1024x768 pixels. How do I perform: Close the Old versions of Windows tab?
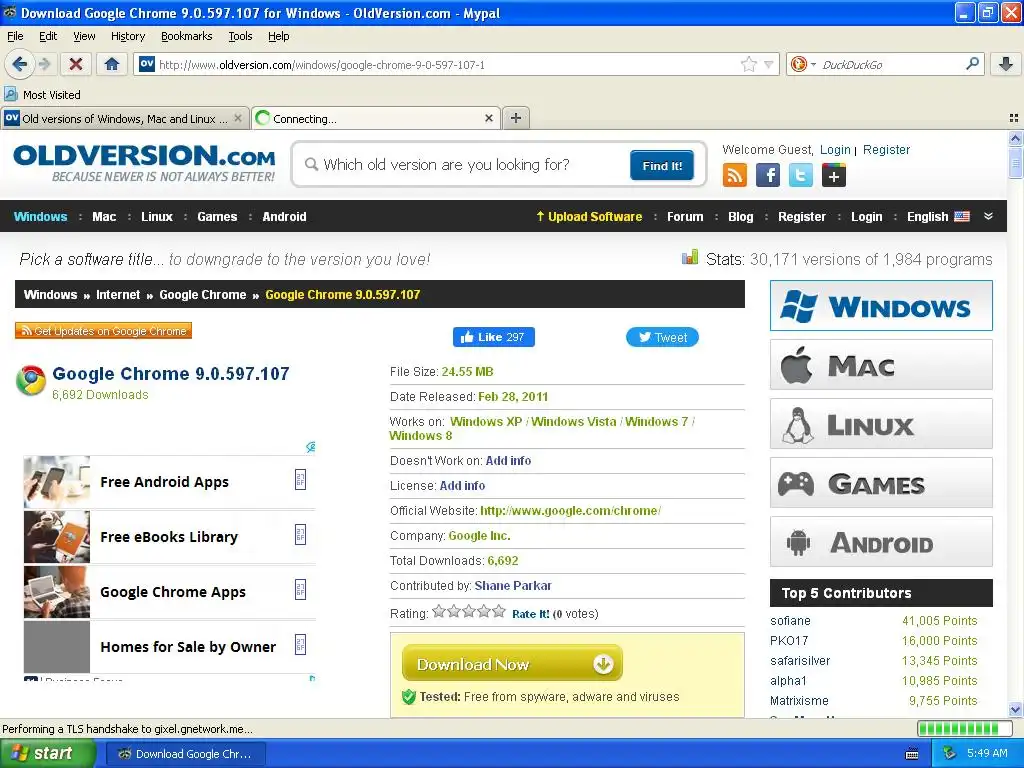coord(238,118)
